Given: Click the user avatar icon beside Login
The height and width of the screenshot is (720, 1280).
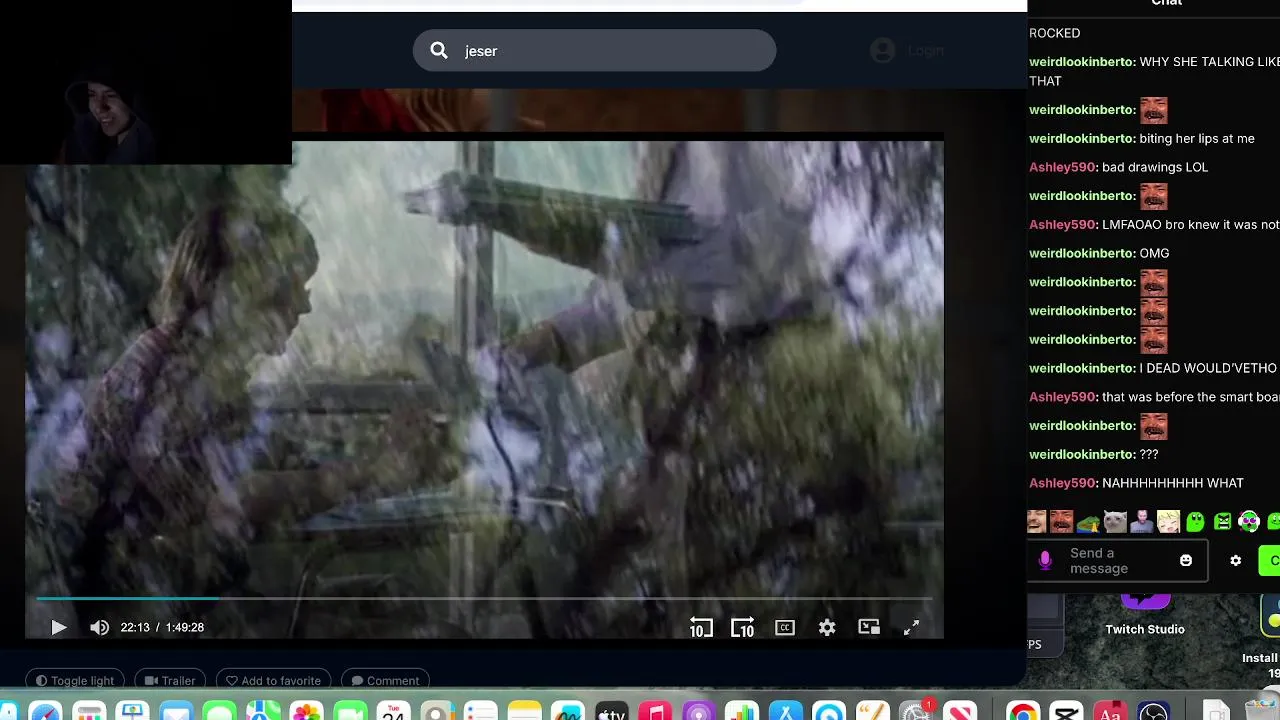Looking at the screenshot, I should point(882,51).
